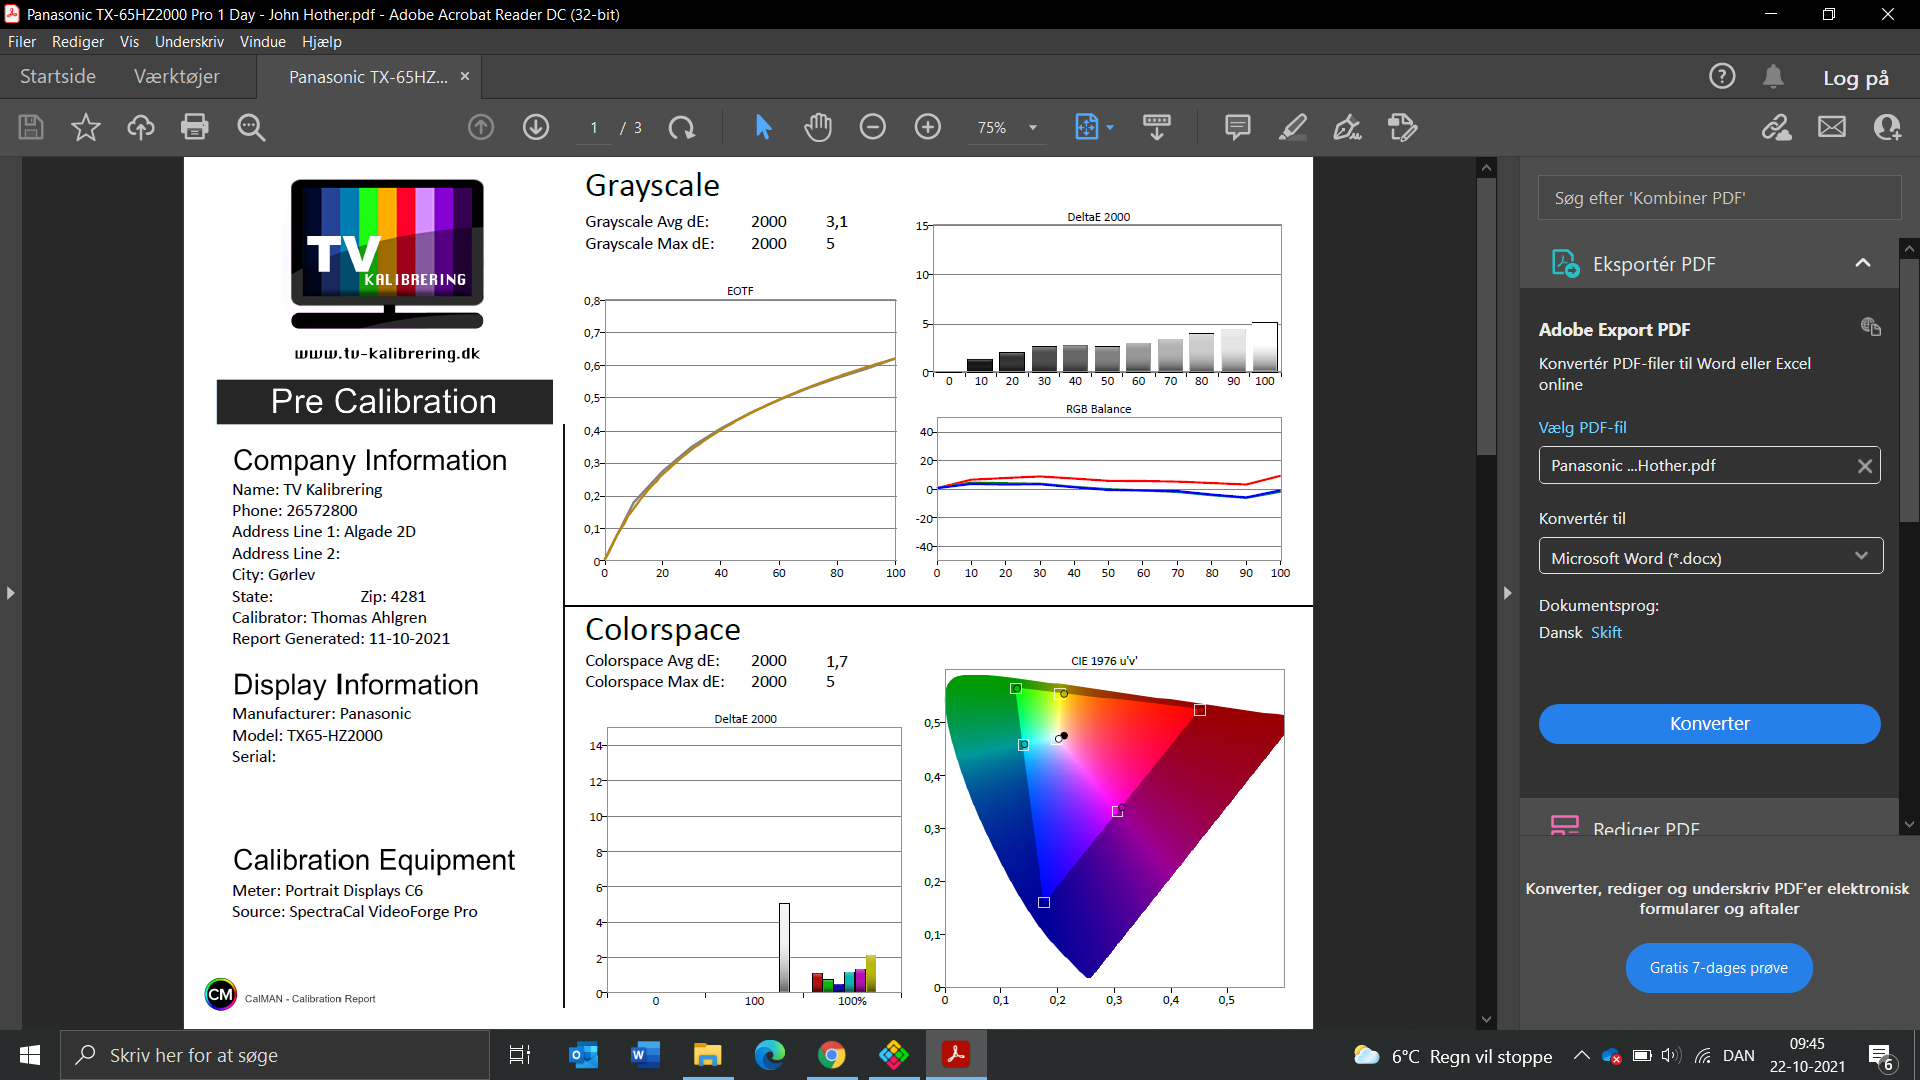The width and height of the screenshot is (1920, 1080).
Task: Click the Skift language link
Action: click(x=1606, y=632)
